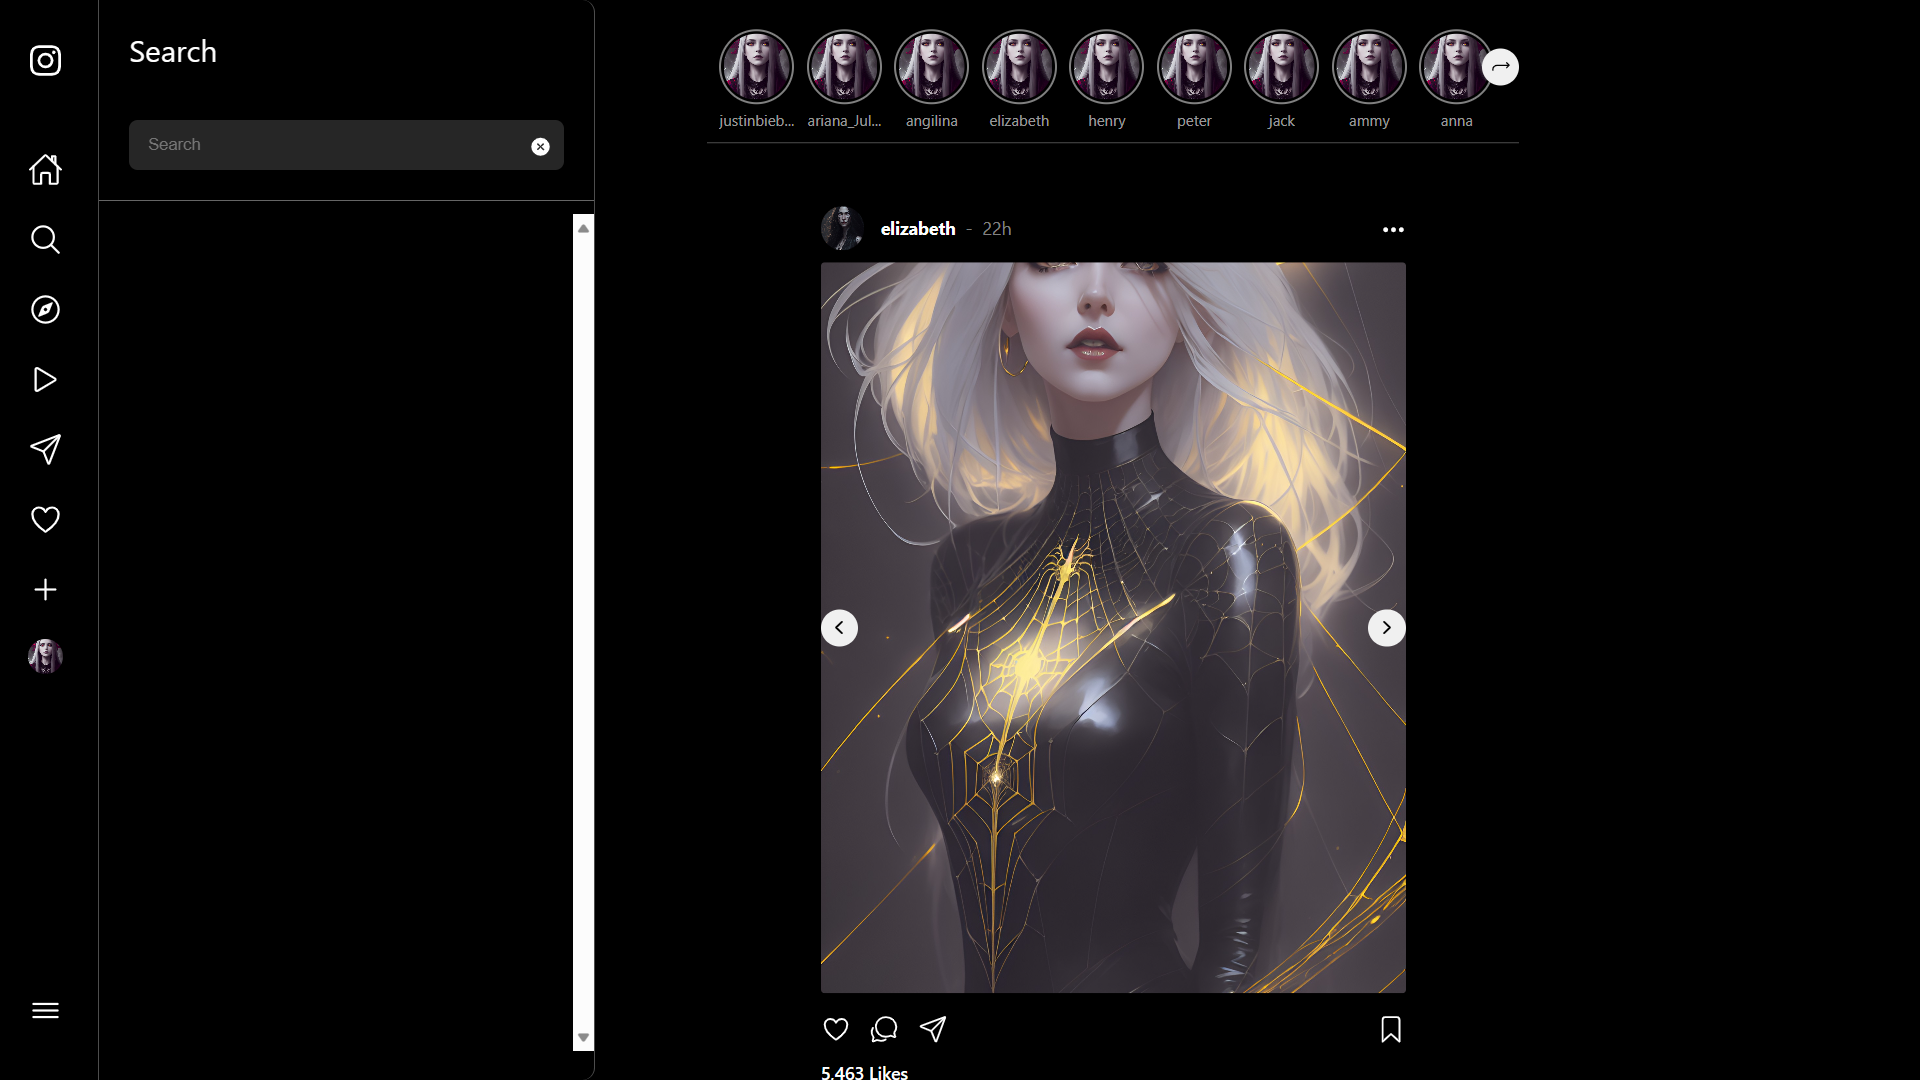Save the post with the bookmark icon
The width and height of the screenshot is (1920, 1080).
tap(1390, 1029)
